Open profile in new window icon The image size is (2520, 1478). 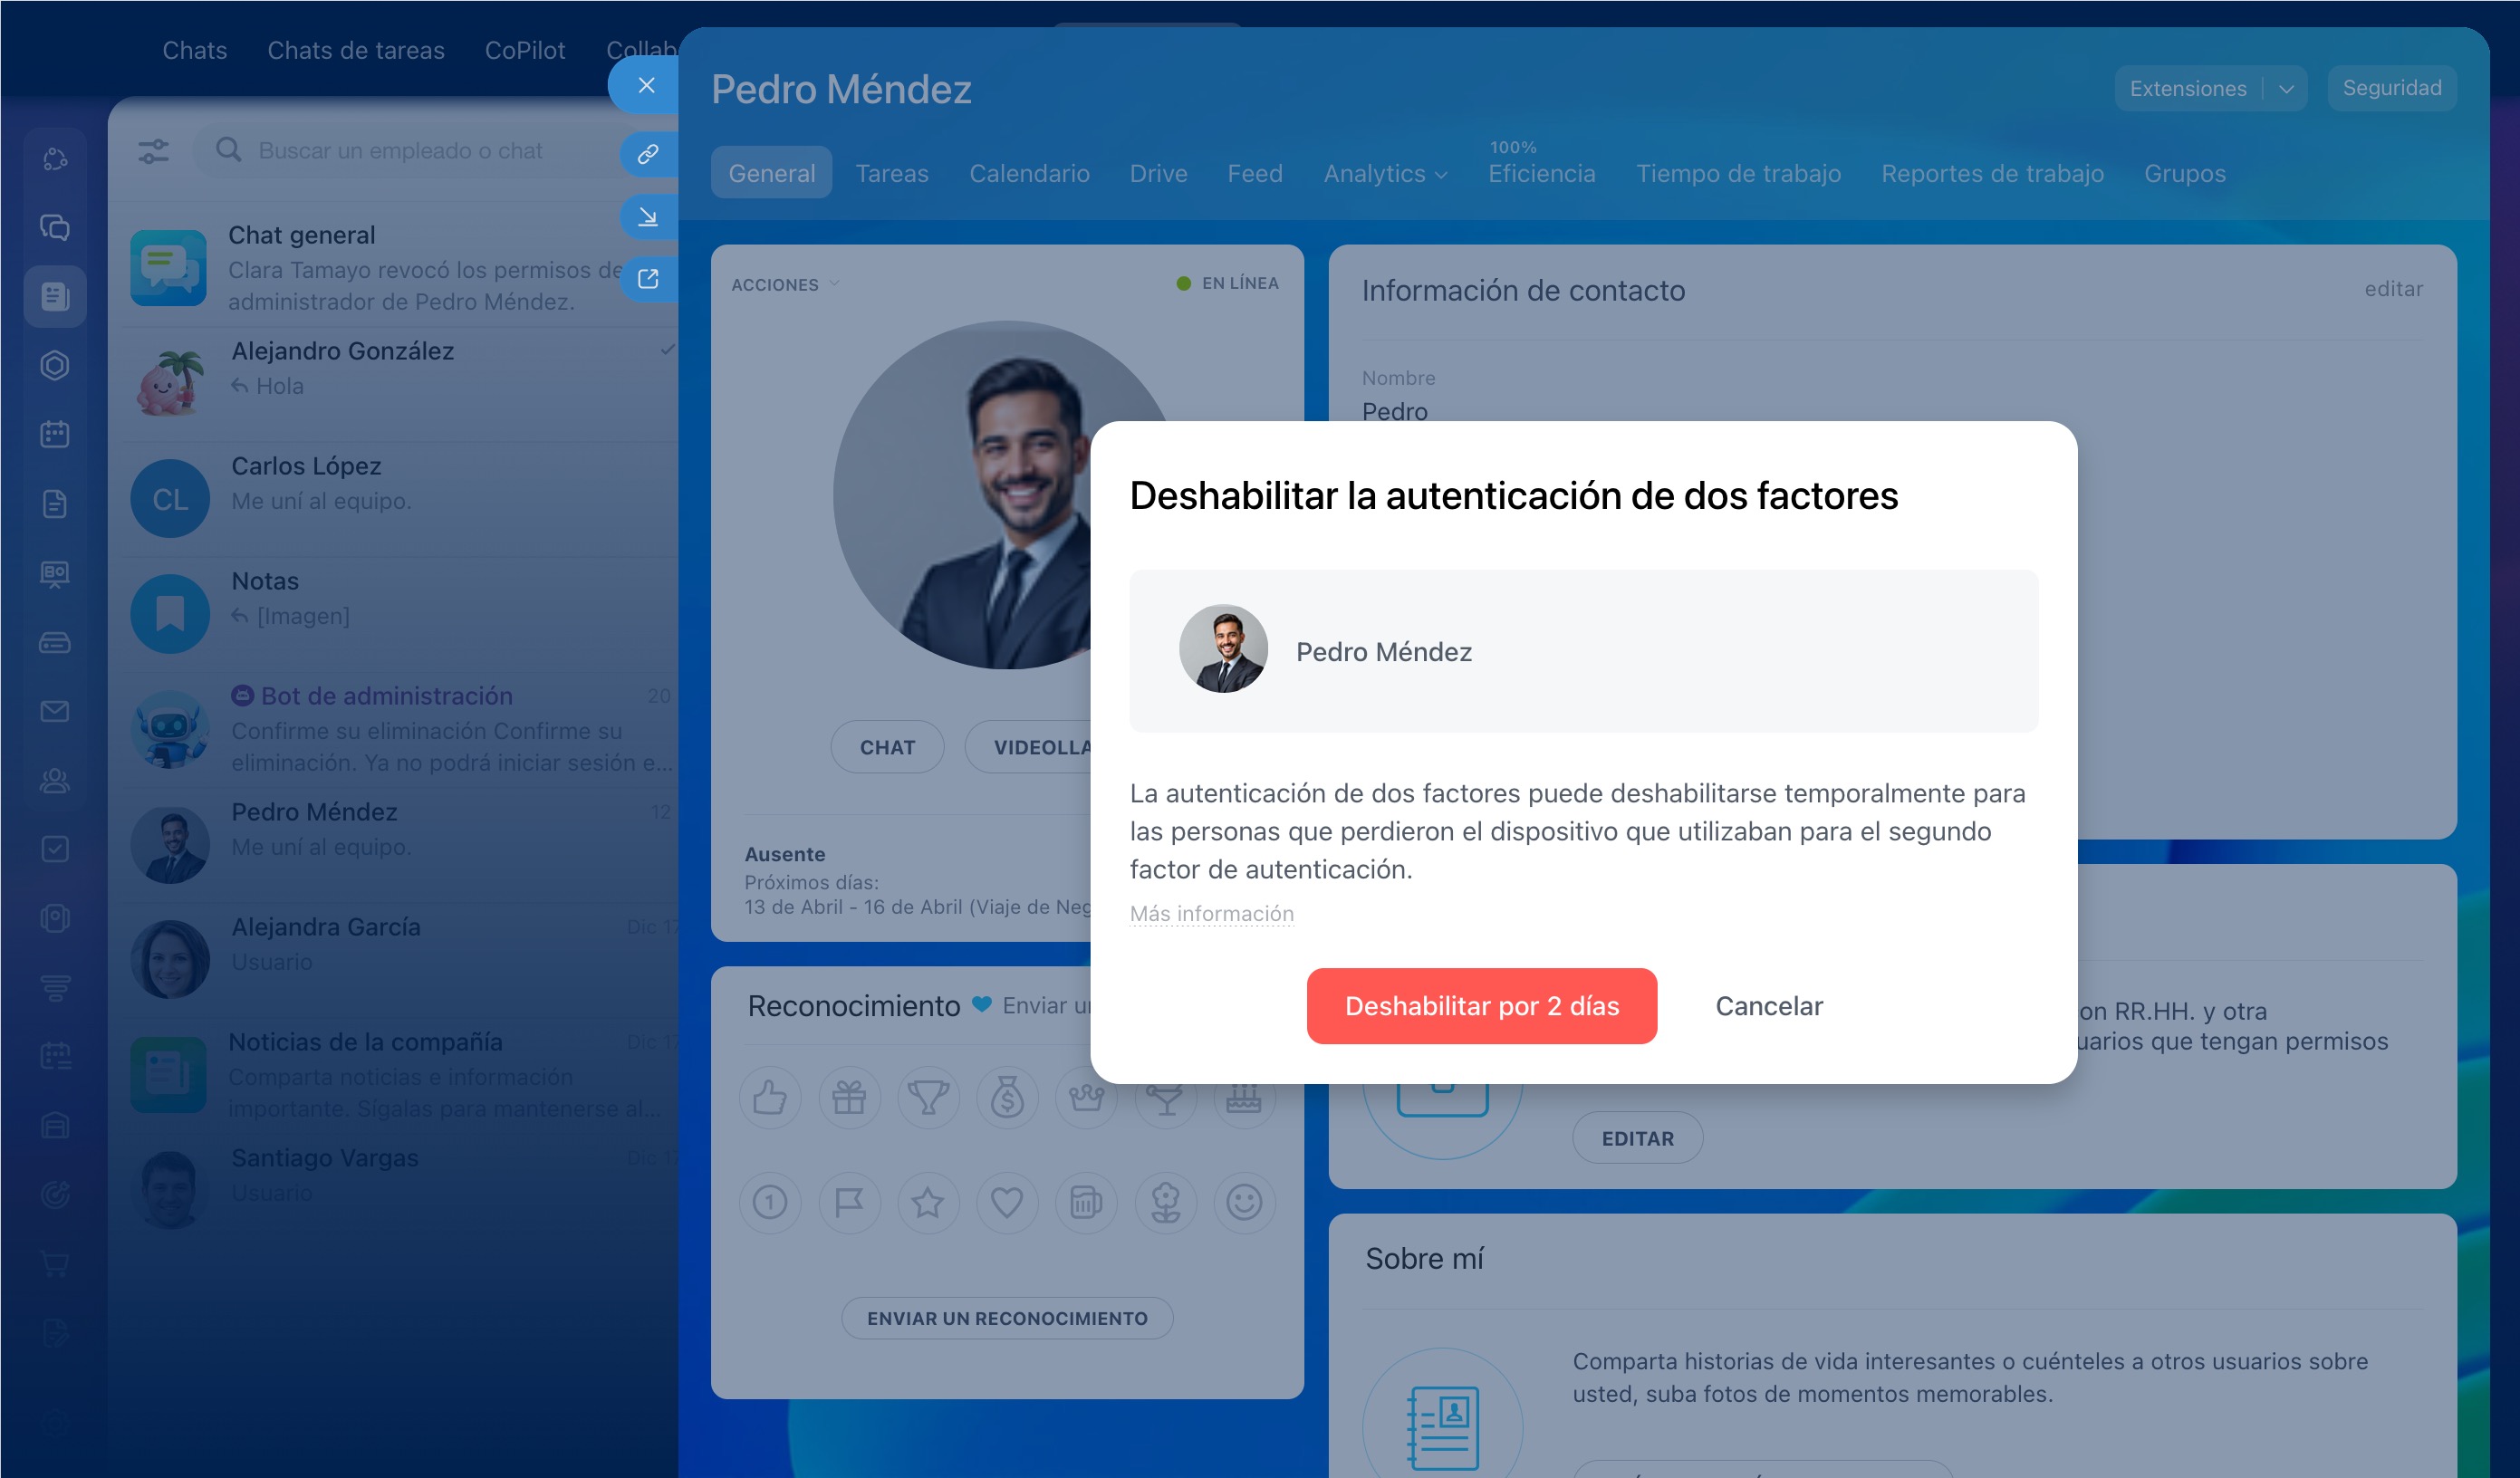(x=648, y=278)
